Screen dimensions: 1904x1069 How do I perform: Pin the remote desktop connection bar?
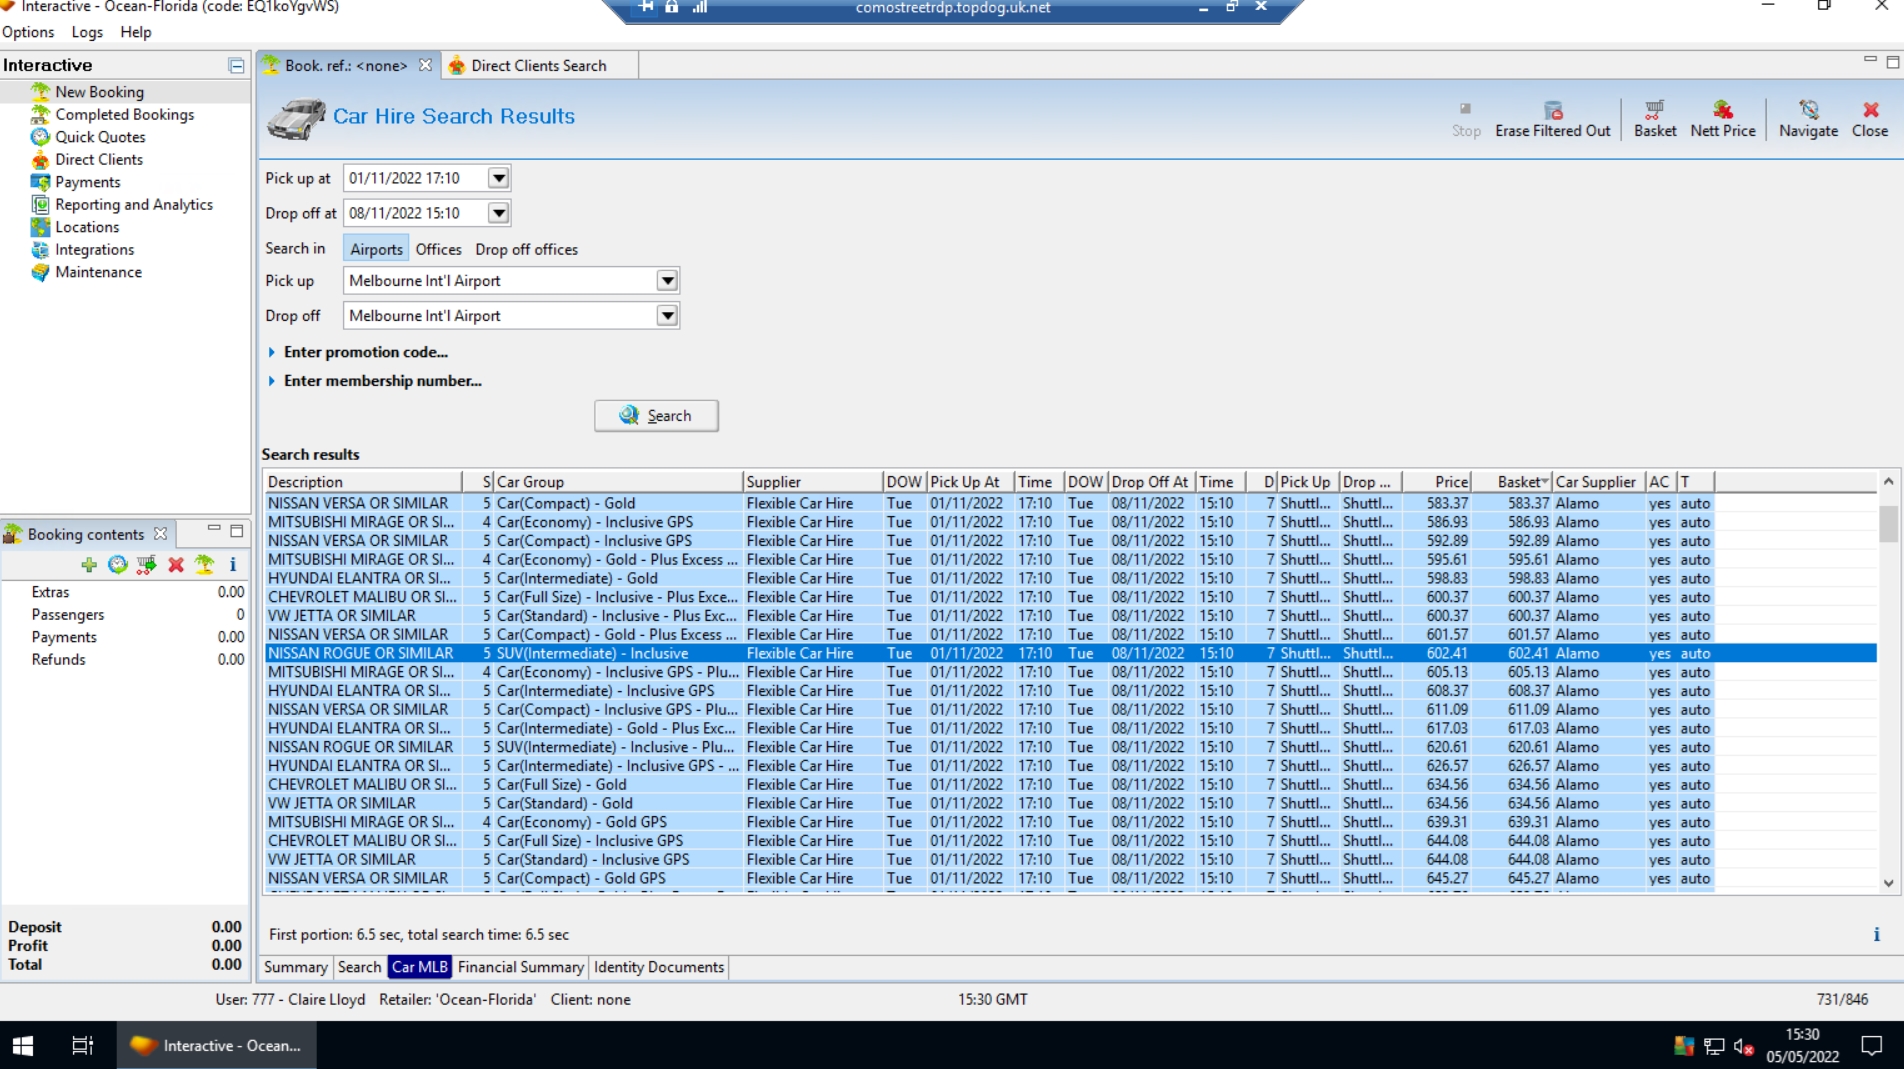pos(646,7)
